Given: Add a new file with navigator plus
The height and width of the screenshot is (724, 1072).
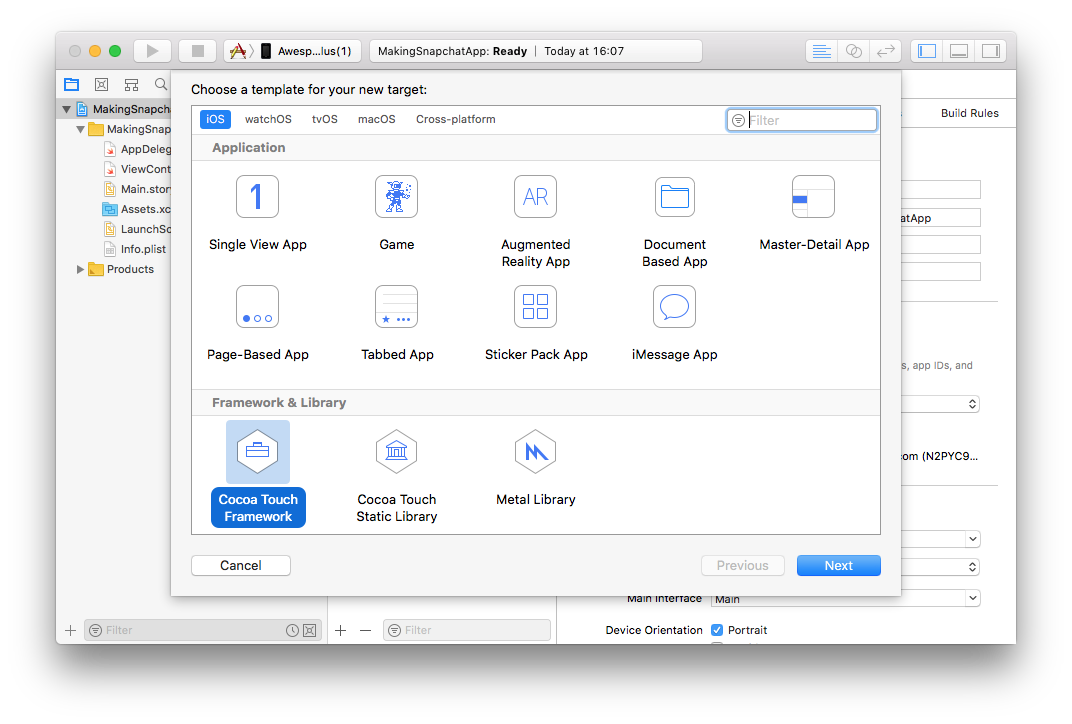Looking at the screenshot, I should click(x=70, y=630).
